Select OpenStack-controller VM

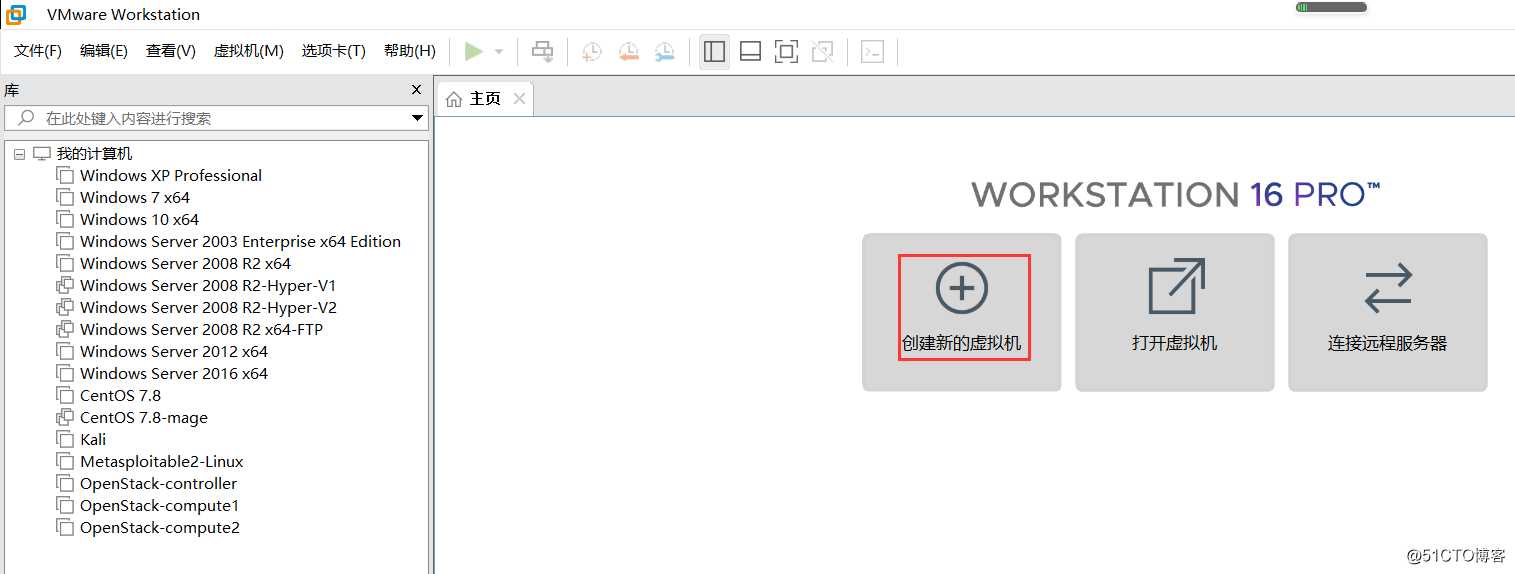click(159, 484)
